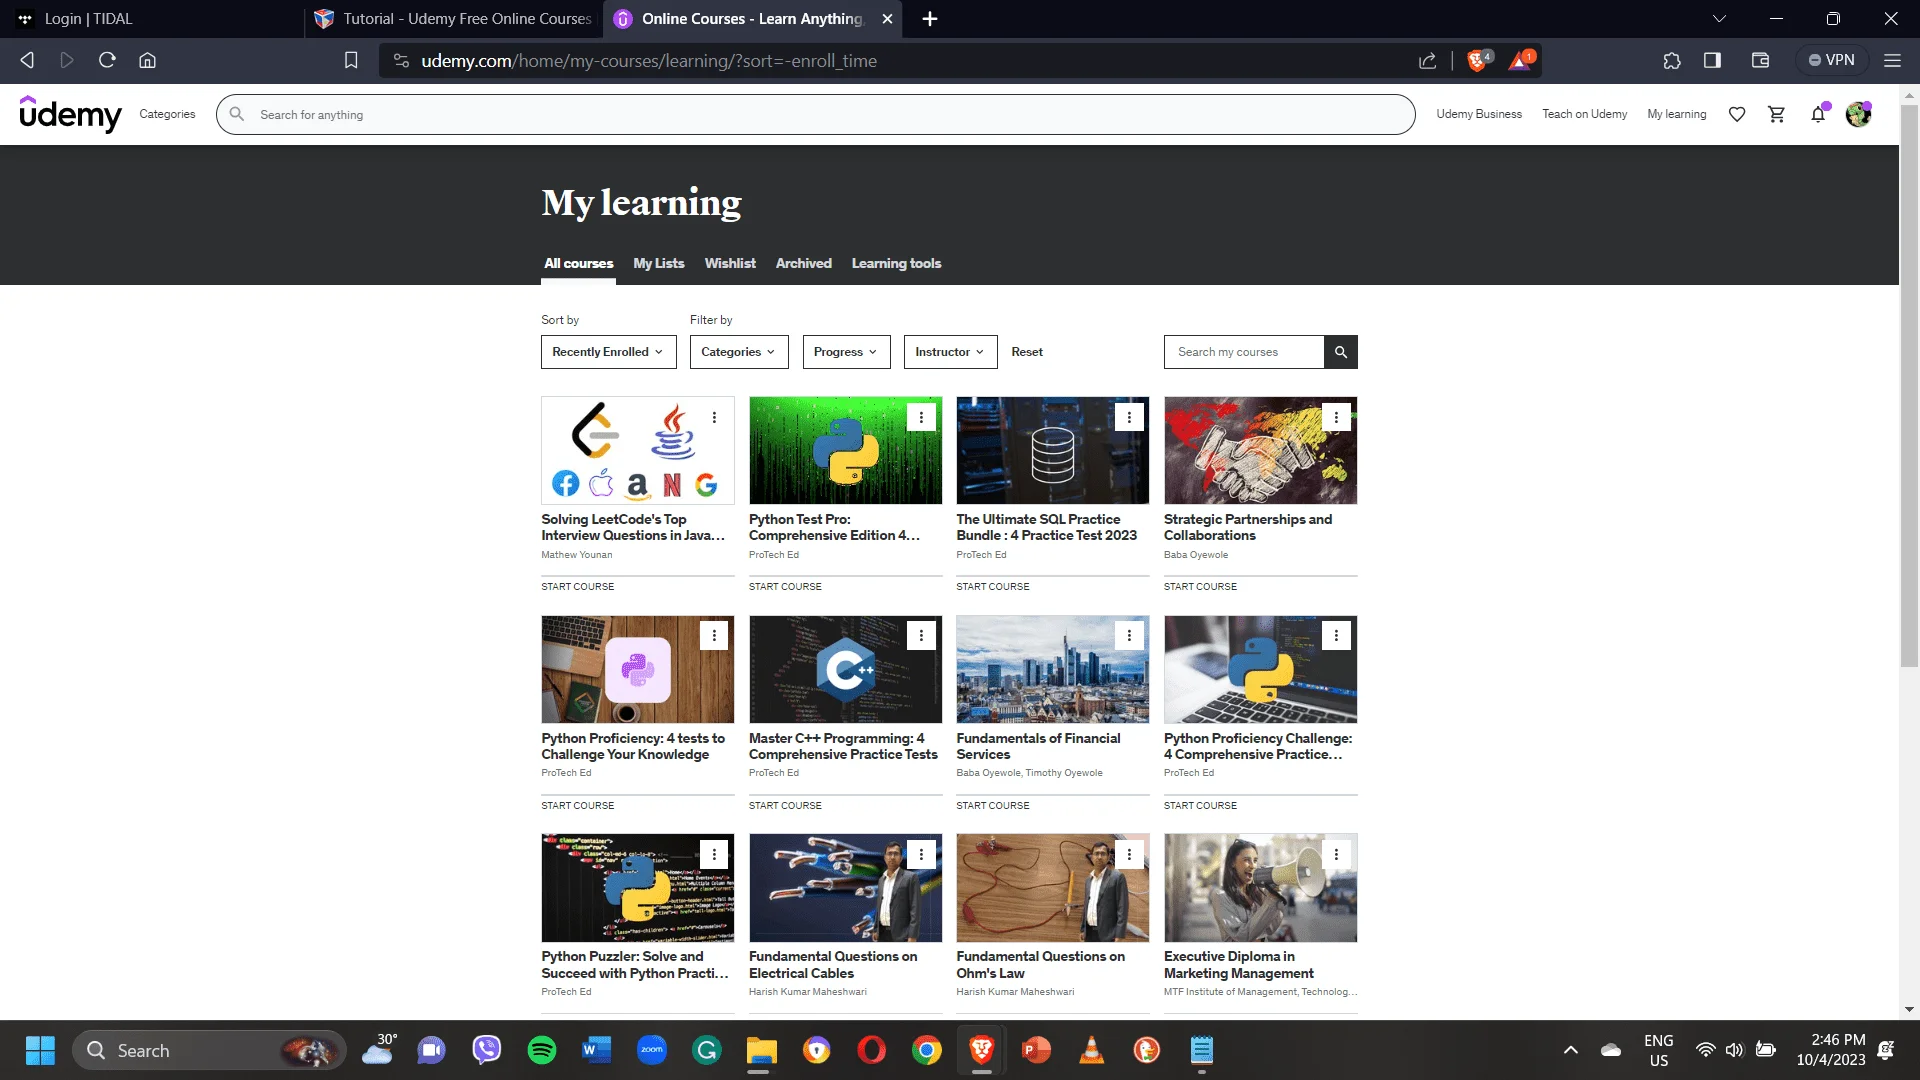Switch to the Login | TIDAL browser tab
The image size is (1920, 1080).
(x=150, y=19)
